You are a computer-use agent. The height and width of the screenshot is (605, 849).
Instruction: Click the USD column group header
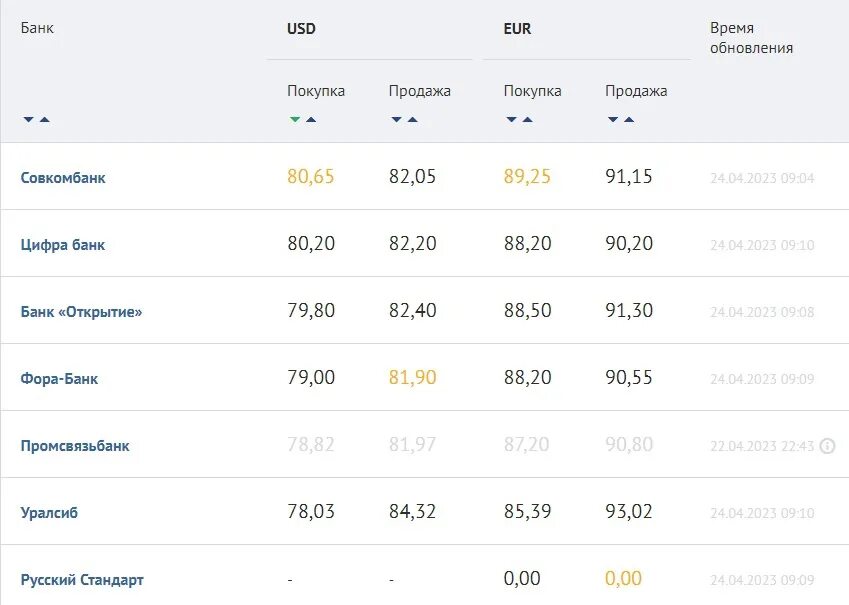tap(301, 29)
